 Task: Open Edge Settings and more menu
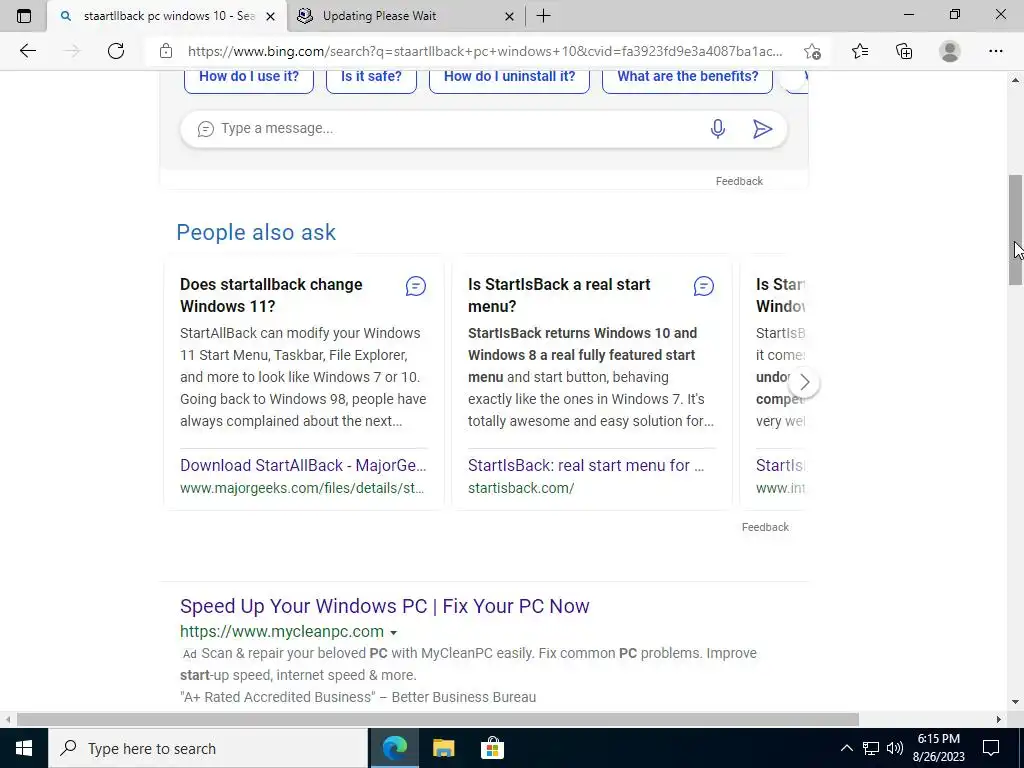(x=995, y=51)
